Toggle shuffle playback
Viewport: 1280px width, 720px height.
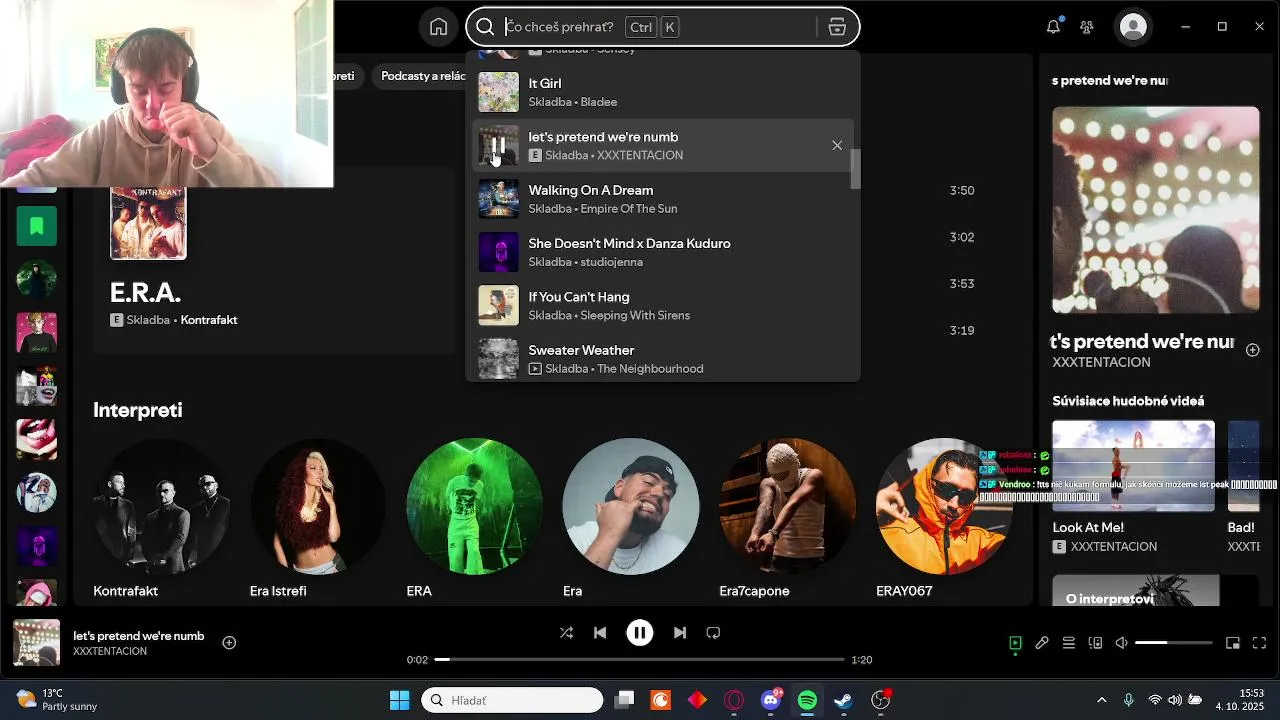click(566, 633)
